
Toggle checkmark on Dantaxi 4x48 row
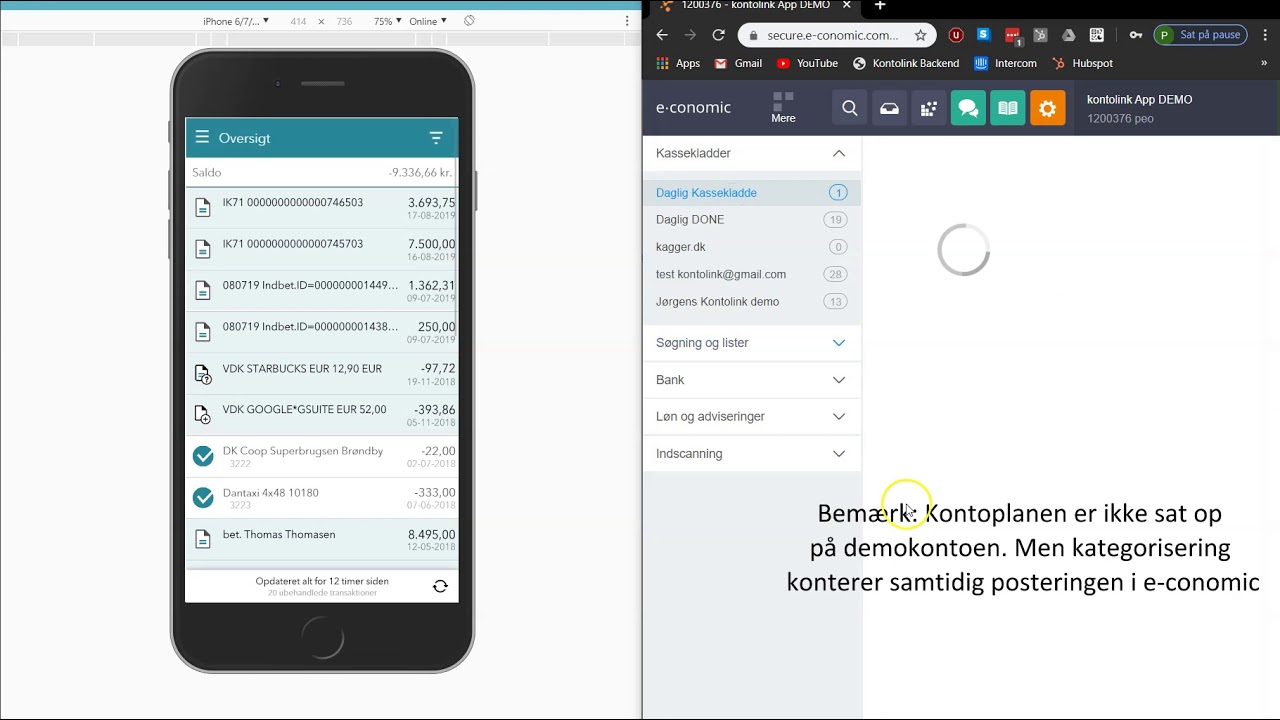coord(203,497)
